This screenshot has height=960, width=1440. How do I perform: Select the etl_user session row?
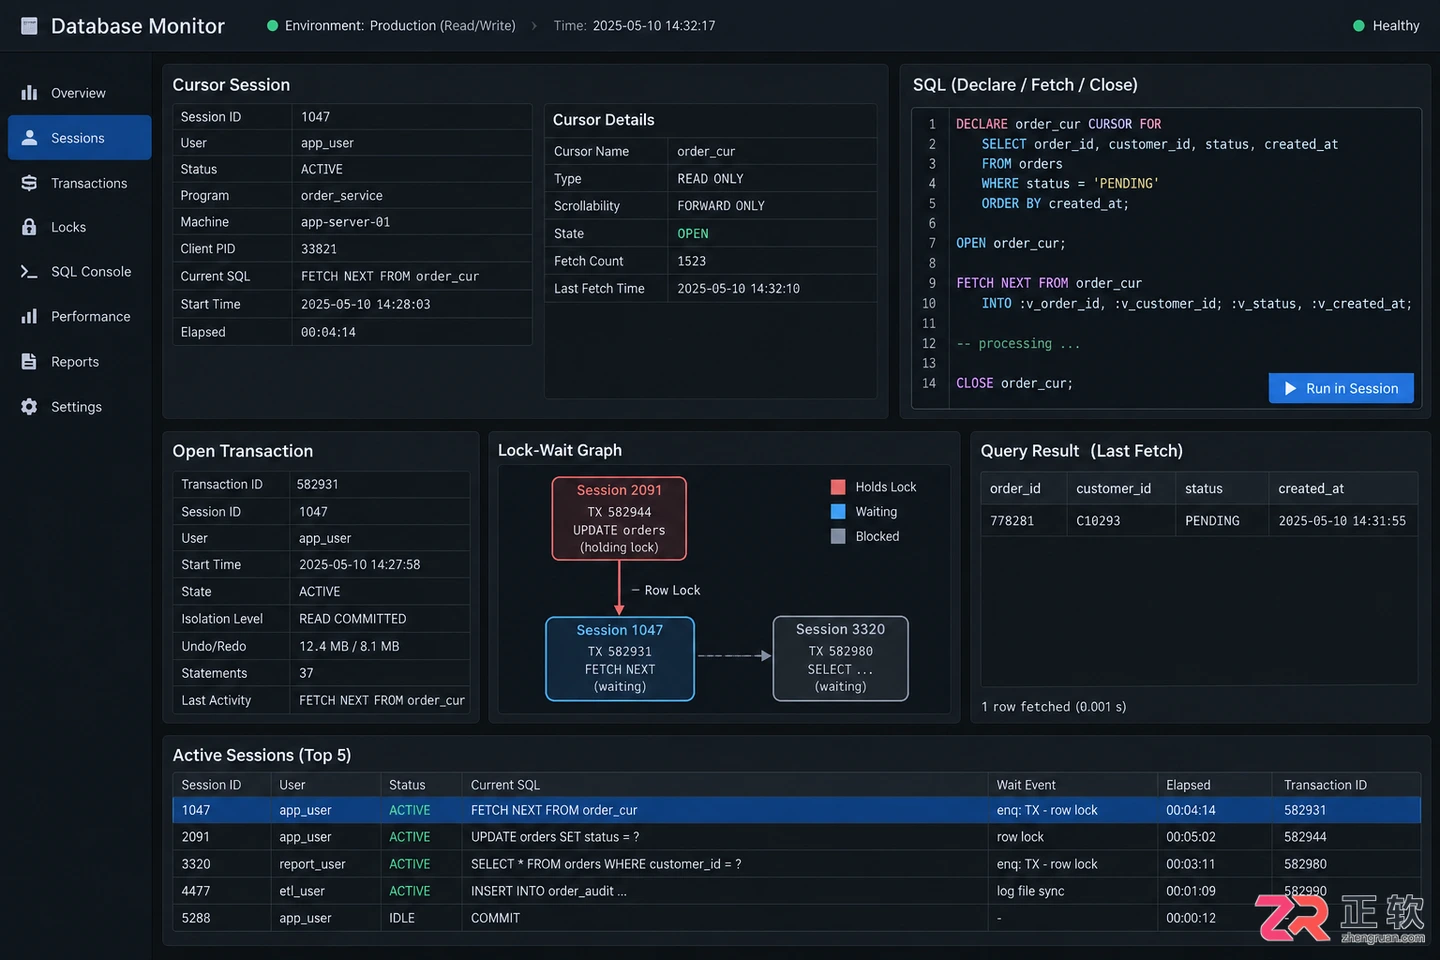pos(796,891)
